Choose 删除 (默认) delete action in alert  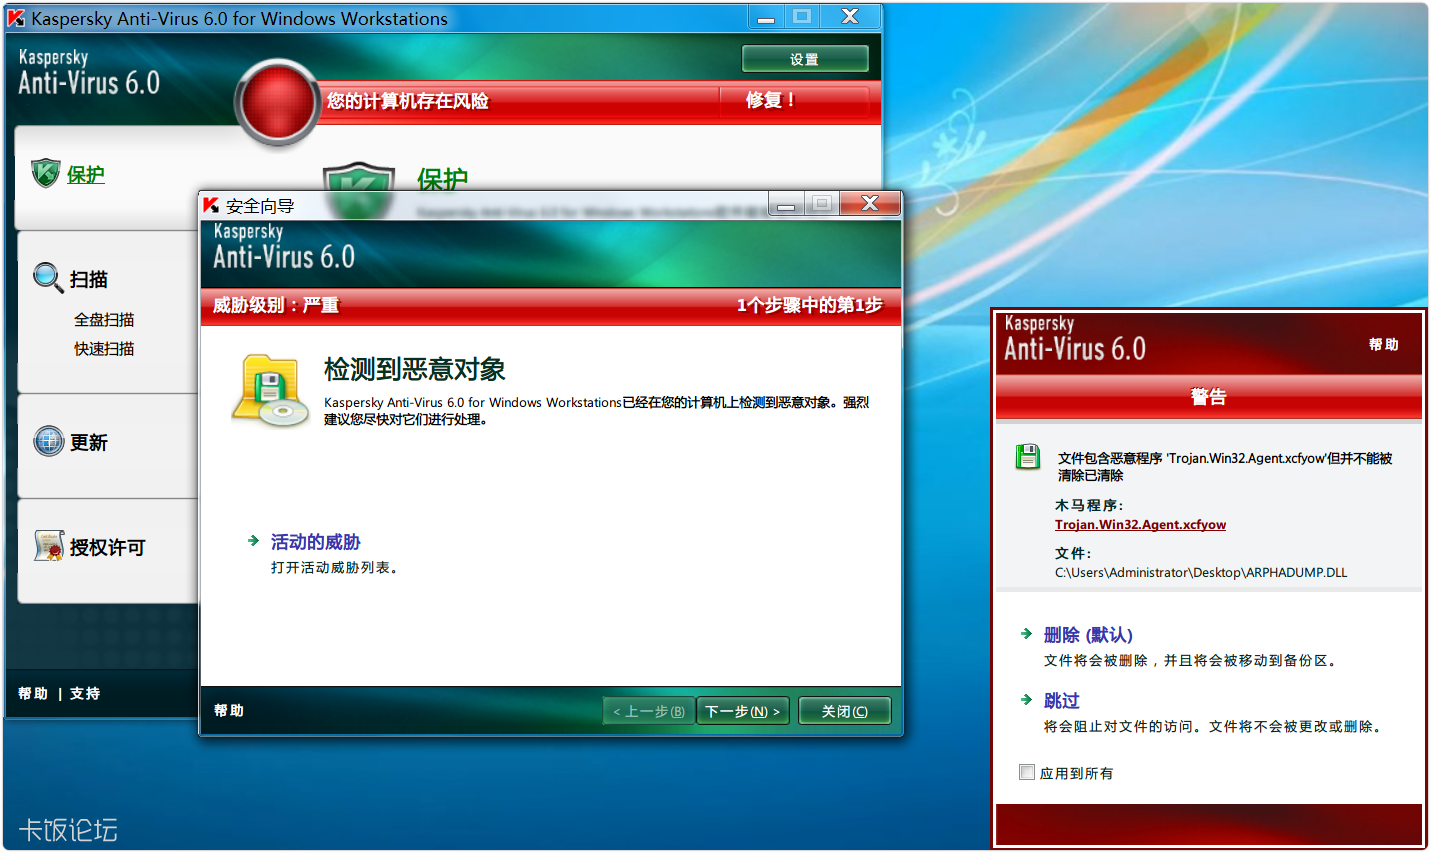click(1088, 635)
